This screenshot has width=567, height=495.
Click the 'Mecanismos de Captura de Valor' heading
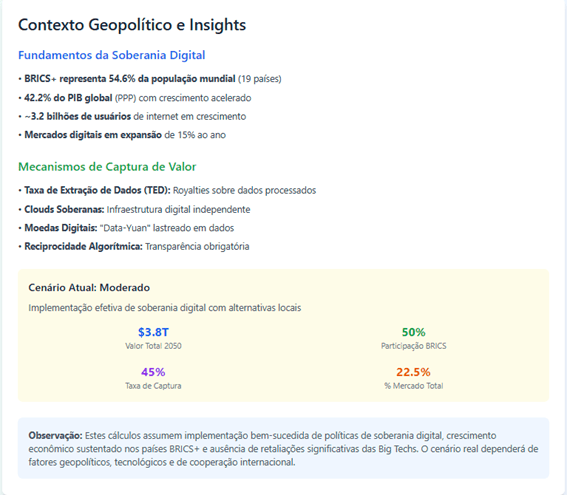pyautogui.click(x=107, y=167)
